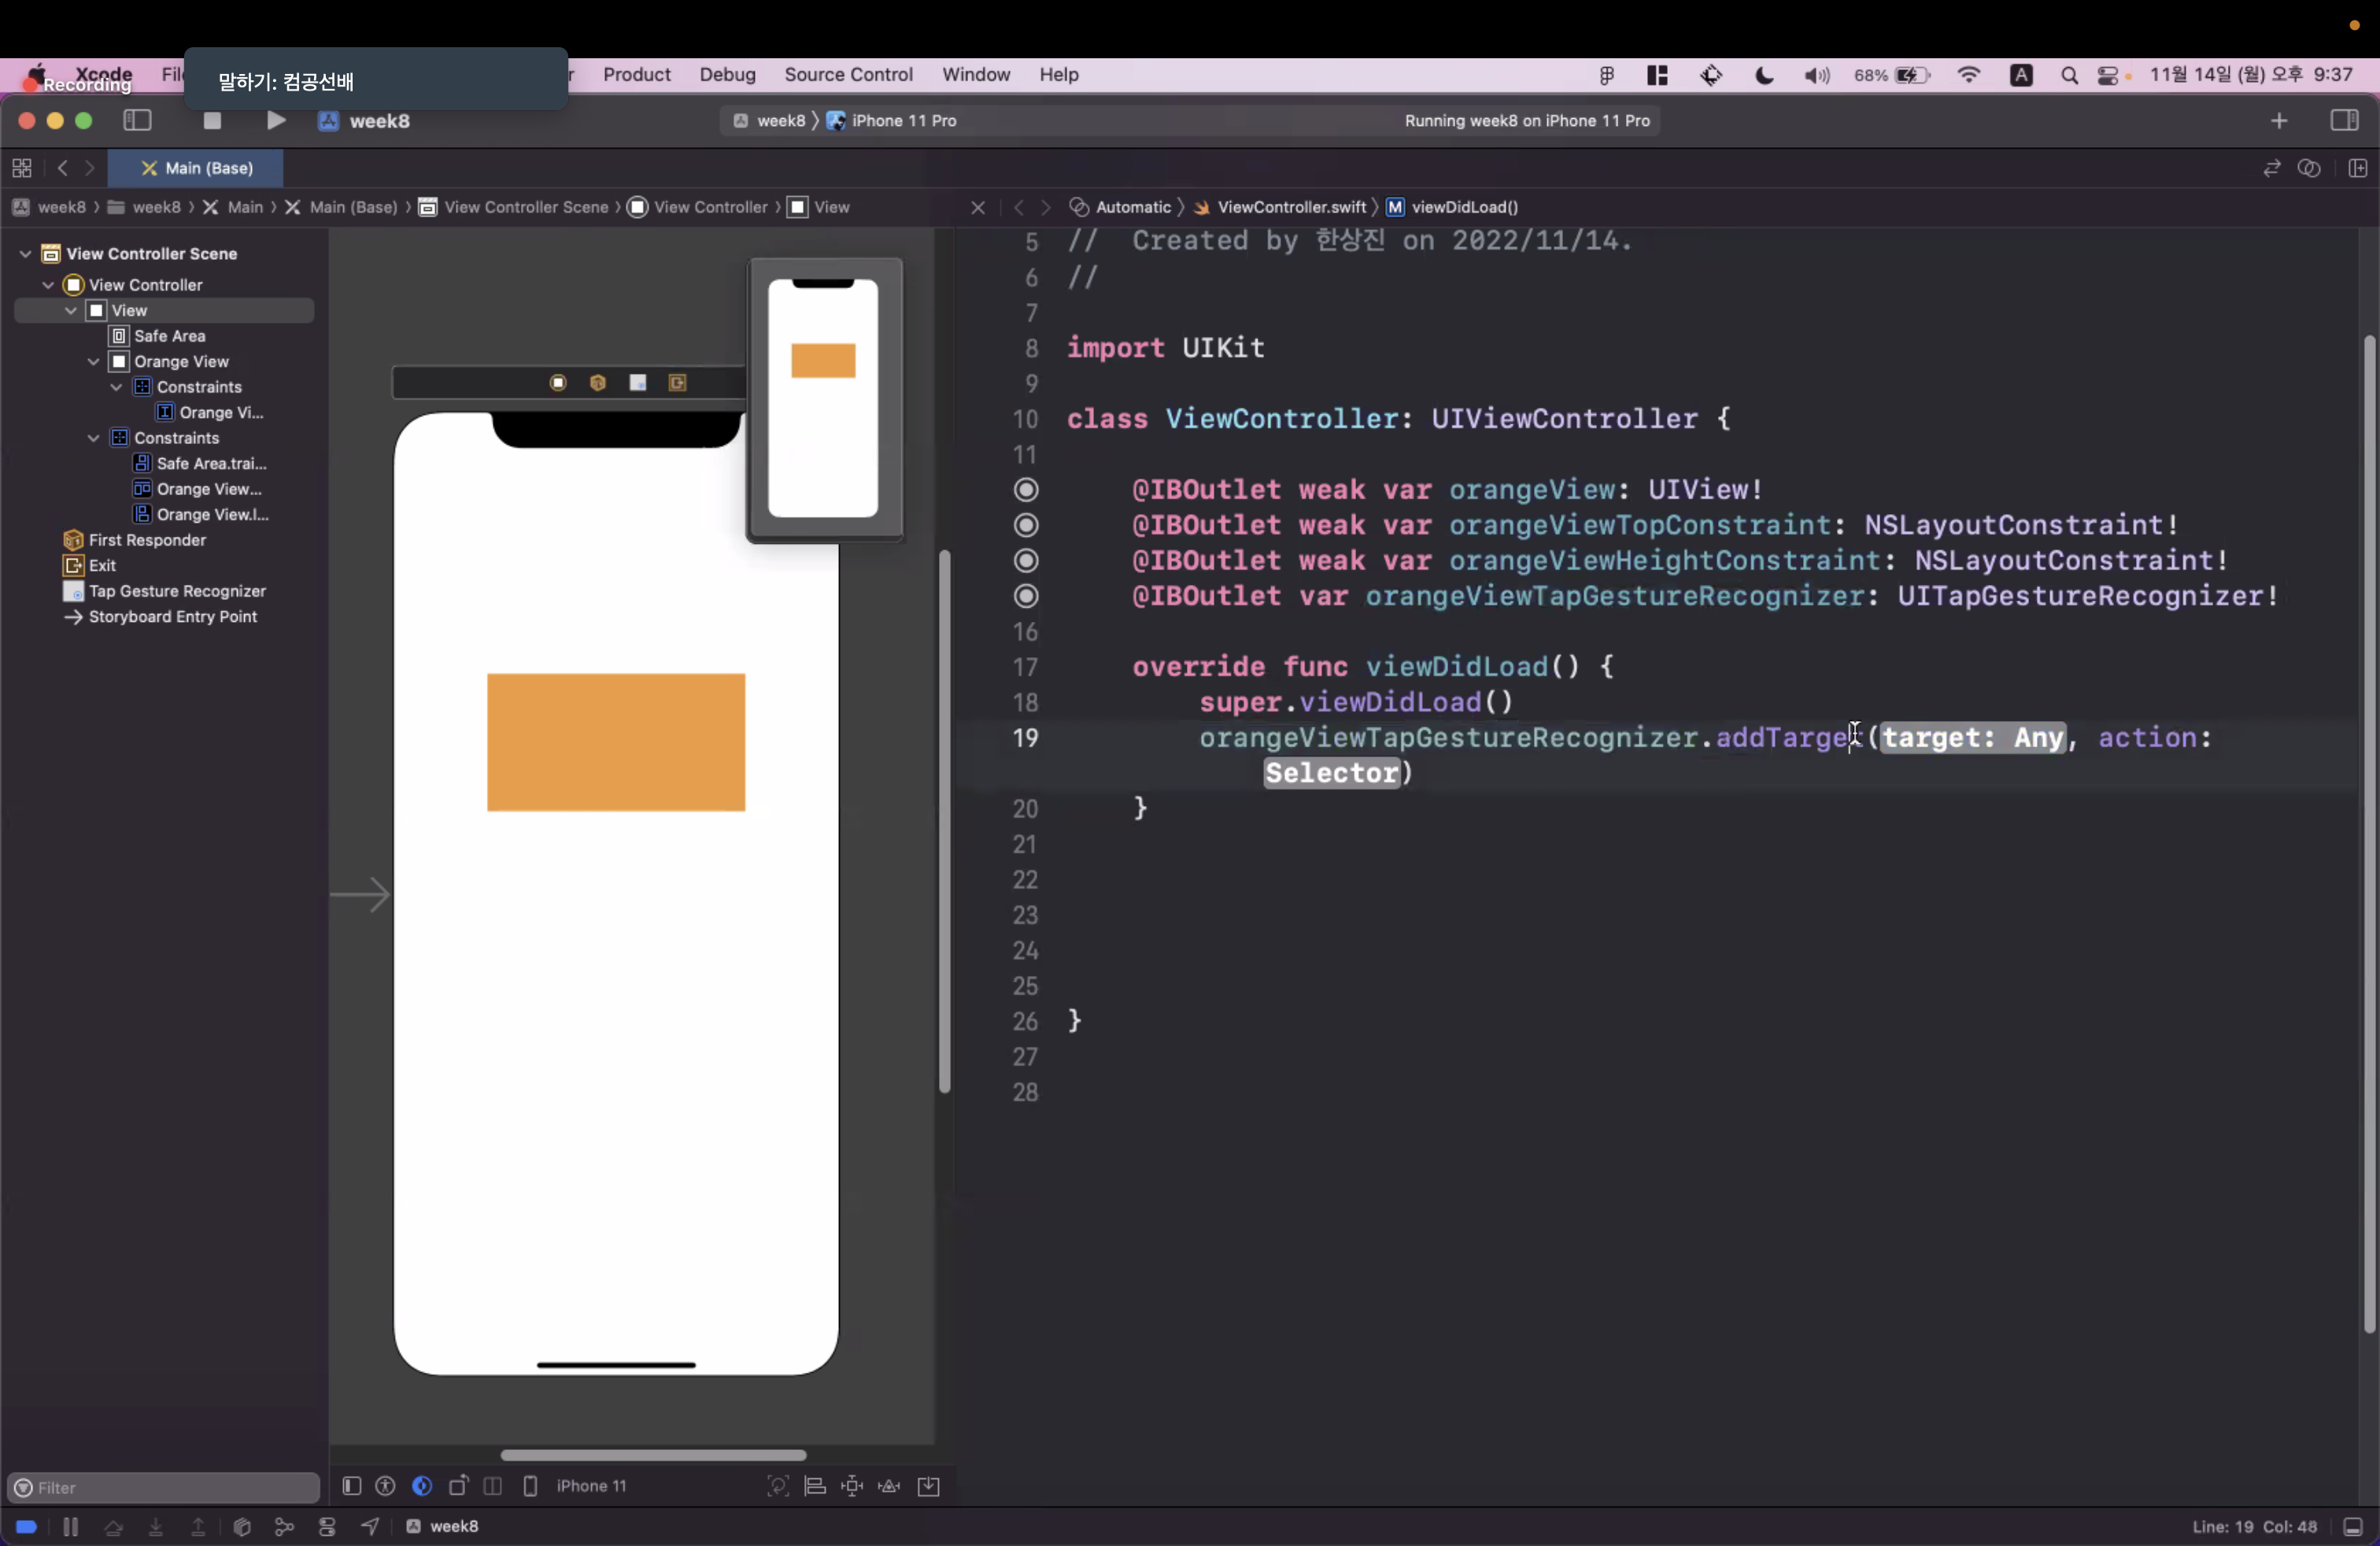Click First Responder cube in scene dock
This screenshot has width=2380, height=1546.
coord(598,383)
